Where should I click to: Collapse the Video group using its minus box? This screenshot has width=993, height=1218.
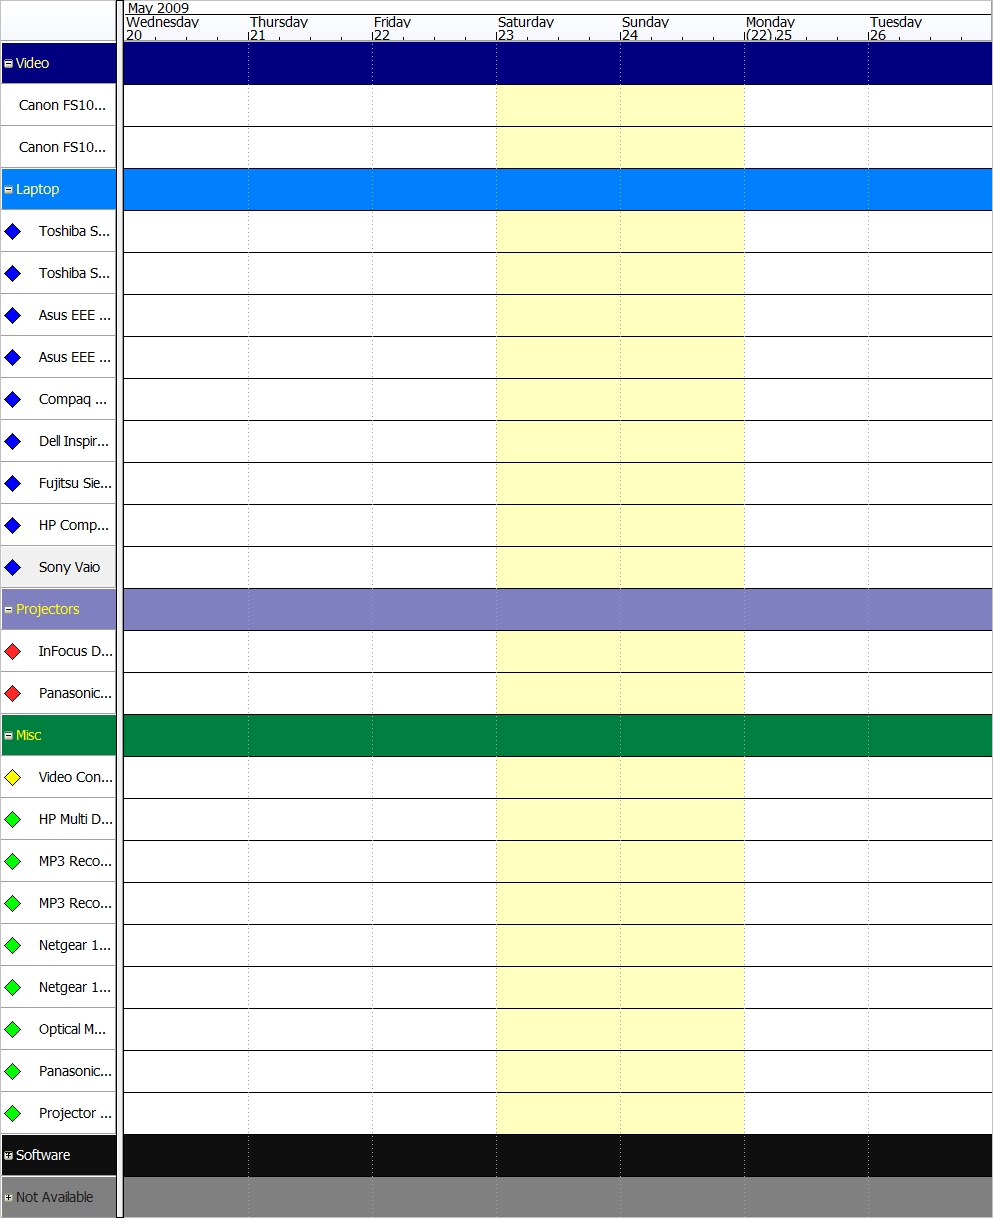coord(9,63)
